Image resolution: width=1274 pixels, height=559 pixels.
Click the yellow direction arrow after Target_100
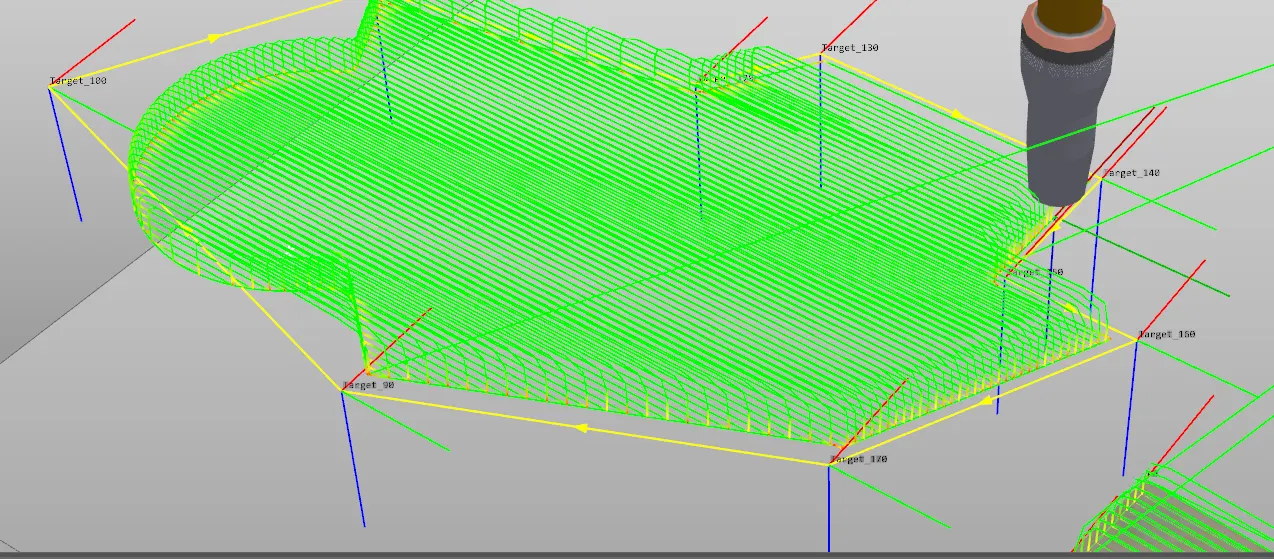(x=214, y=38)
